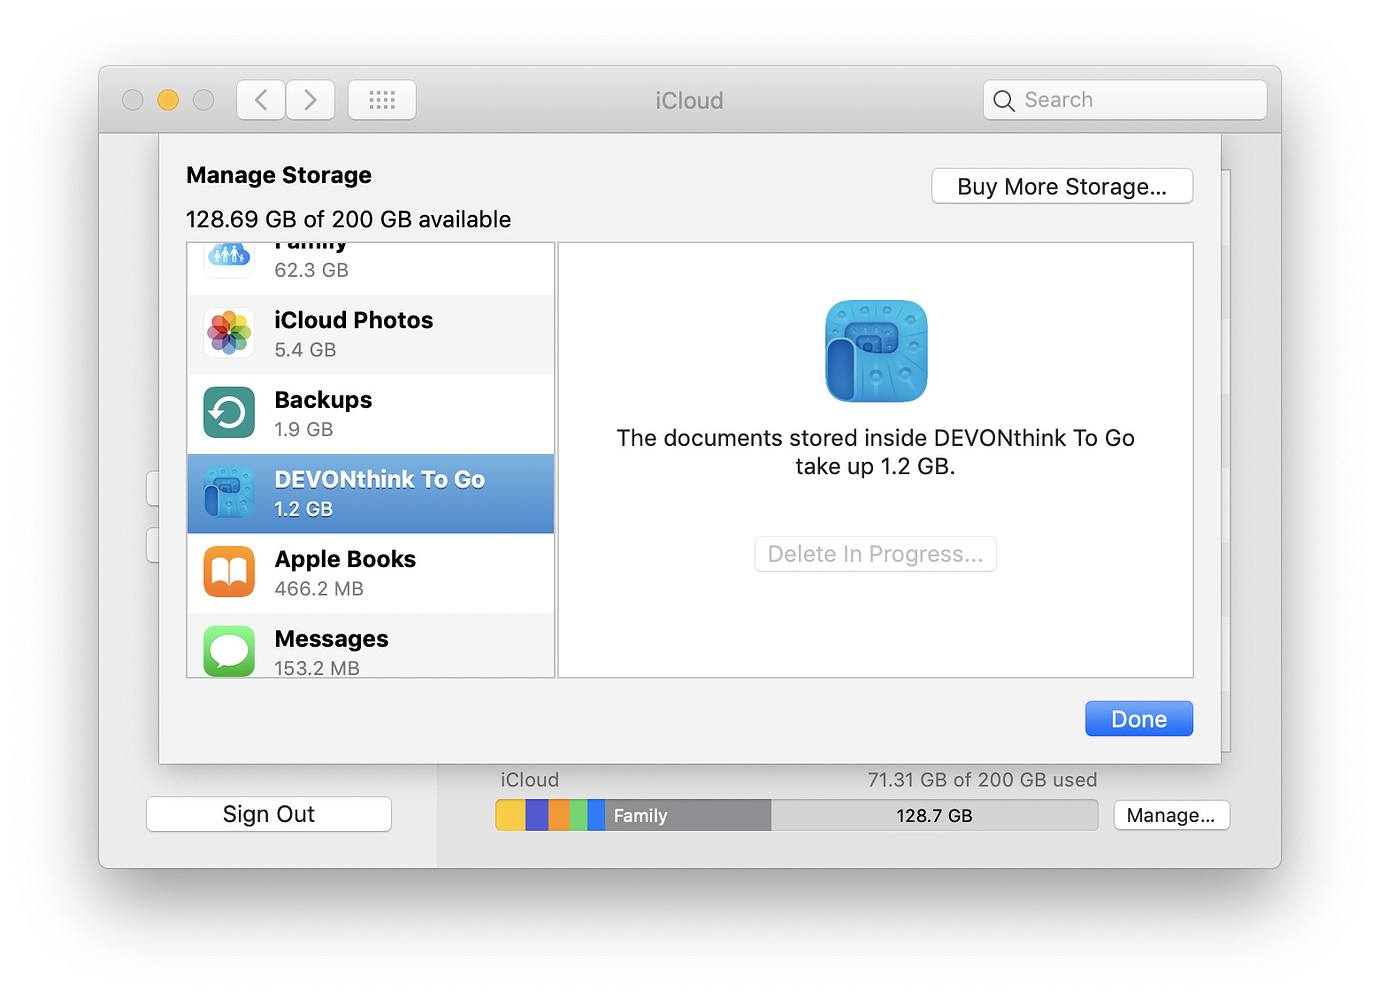Screen dimensions: 1380x998
Task: Click the '128.69 GB of 200 GB available' text
Action: click(349, 220)
